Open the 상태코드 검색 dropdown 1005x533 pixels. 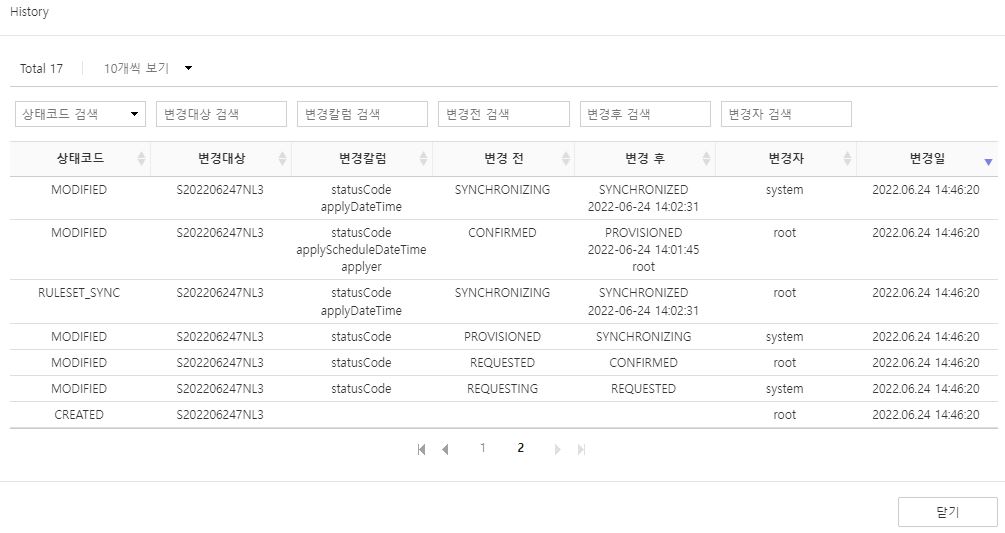pos(81,114)
